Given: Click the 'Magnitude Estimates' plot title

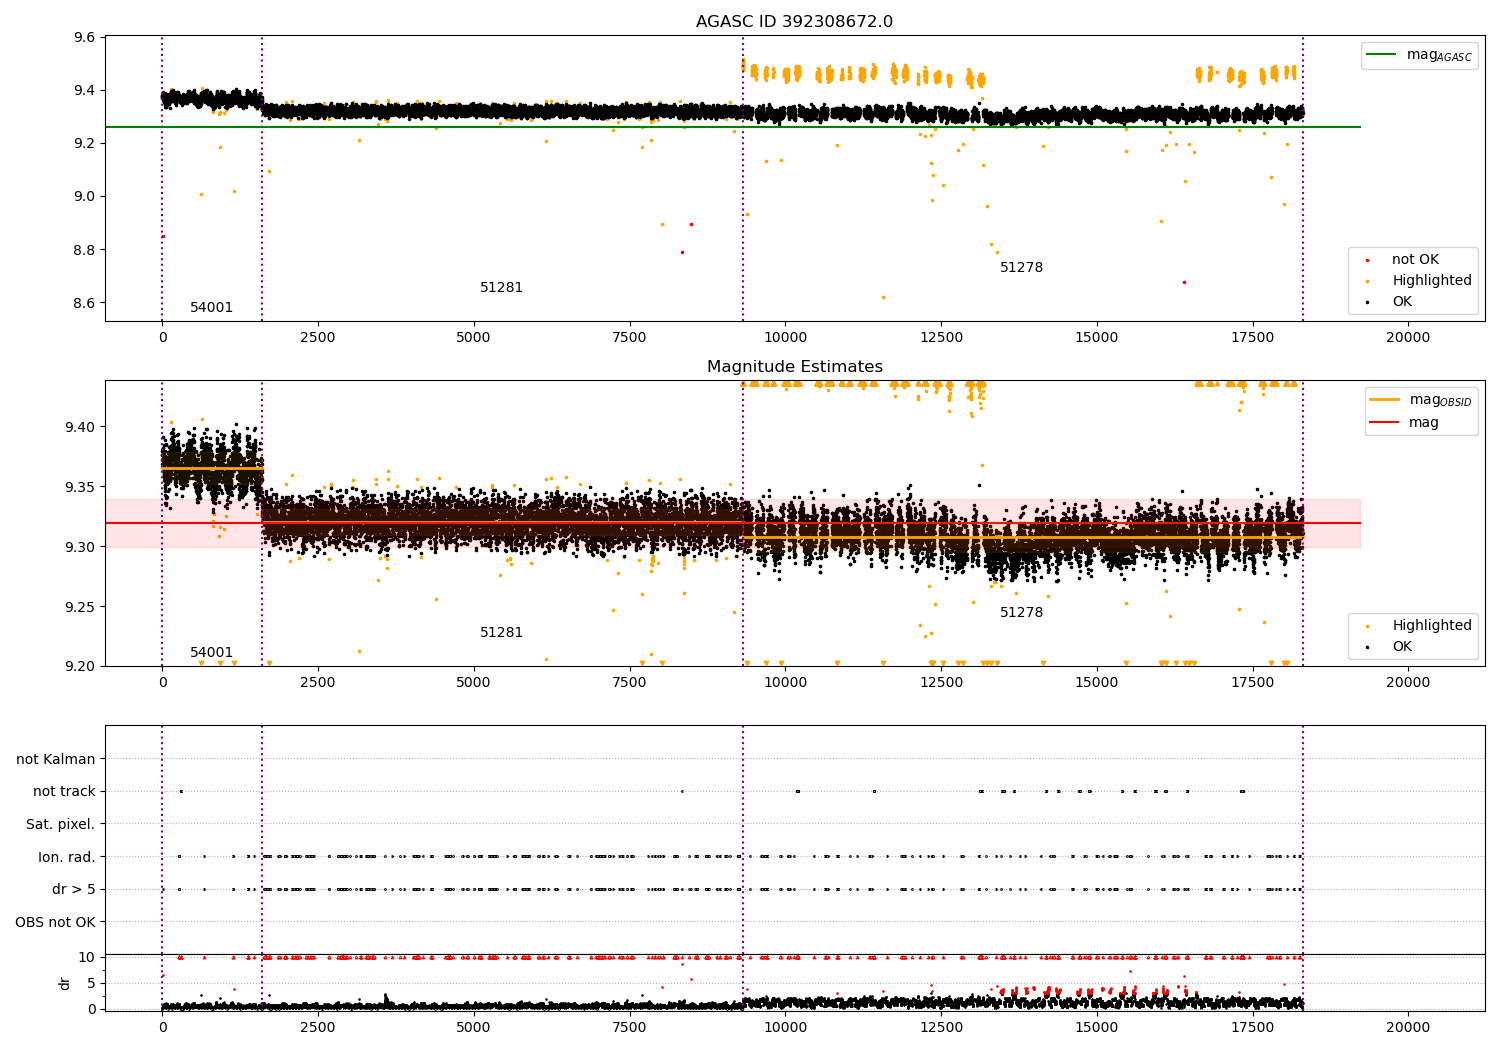Looking at the screenshot, I should (x=795, y=367).
